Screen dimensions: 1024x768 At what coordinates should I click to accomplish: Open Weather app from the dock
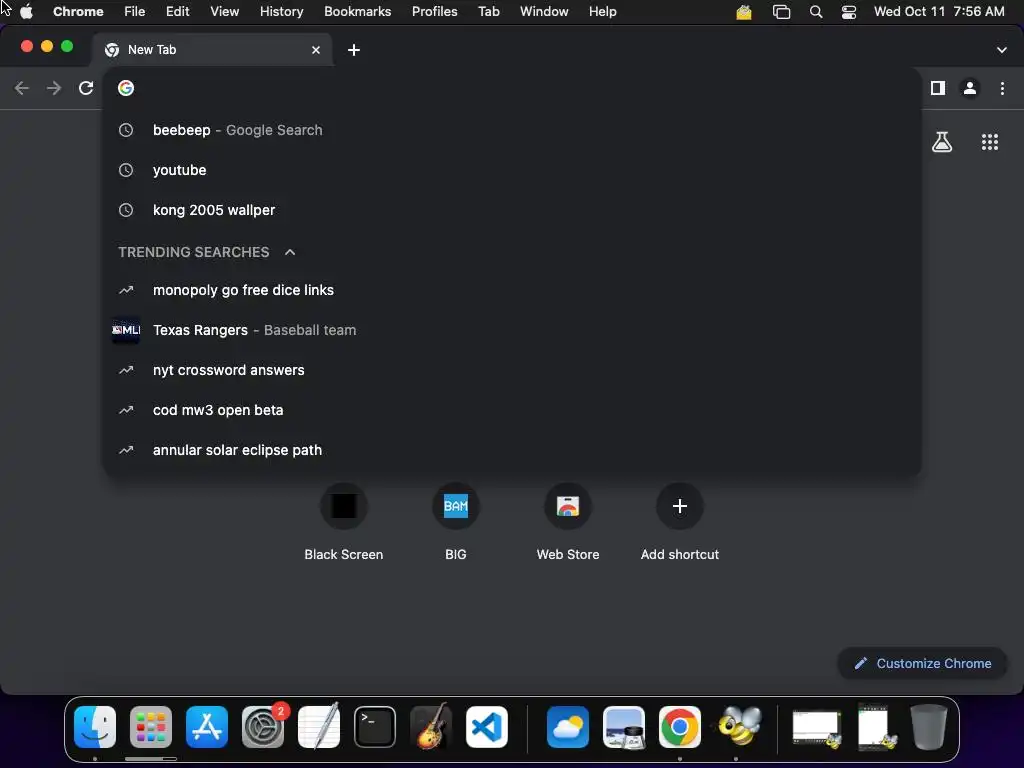click(x=568, y=727)
